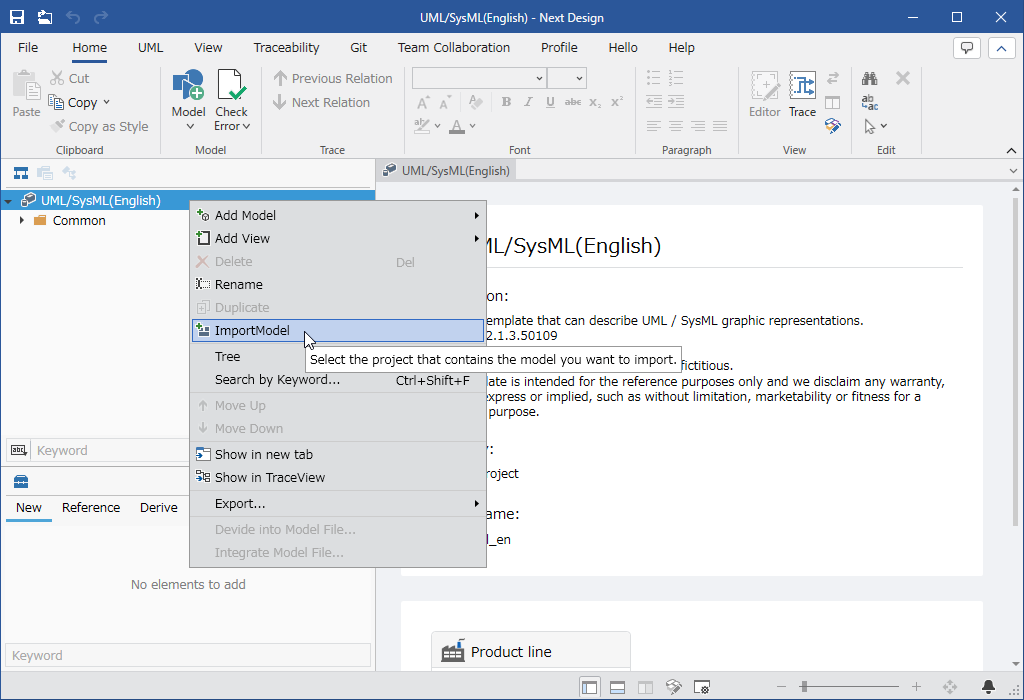Choose Add Model in the context menu
The image size is (1024, 700).
coord(338,215)
